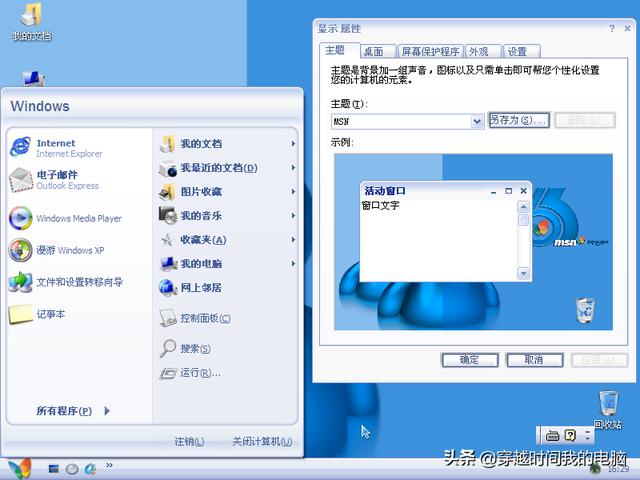Click 注销 log off in Start menu
The height and width of the screenshot is (480, 640).
189,441
